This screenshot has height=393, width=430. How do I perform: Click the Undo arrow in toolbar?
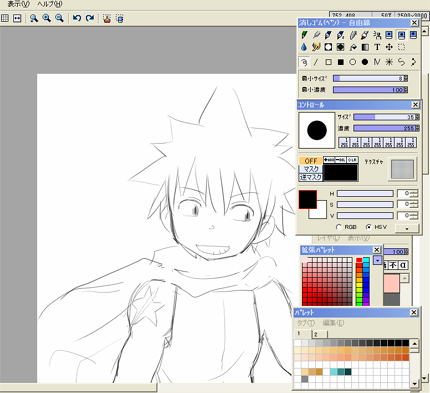(x=77, y=18)
